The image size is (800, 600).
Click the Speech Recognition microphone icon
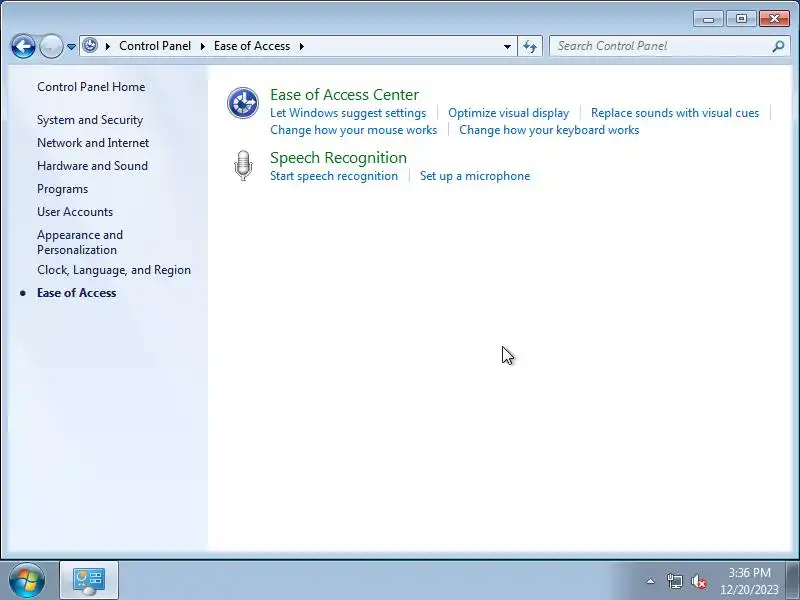click(243, 165)
